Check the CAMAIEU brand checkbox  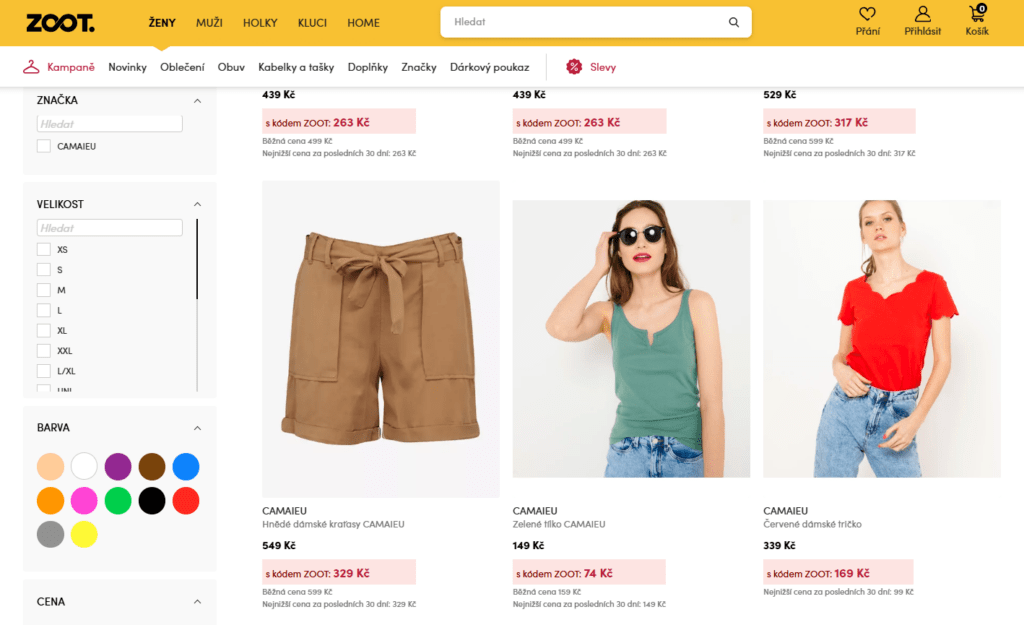coord(44,146)
